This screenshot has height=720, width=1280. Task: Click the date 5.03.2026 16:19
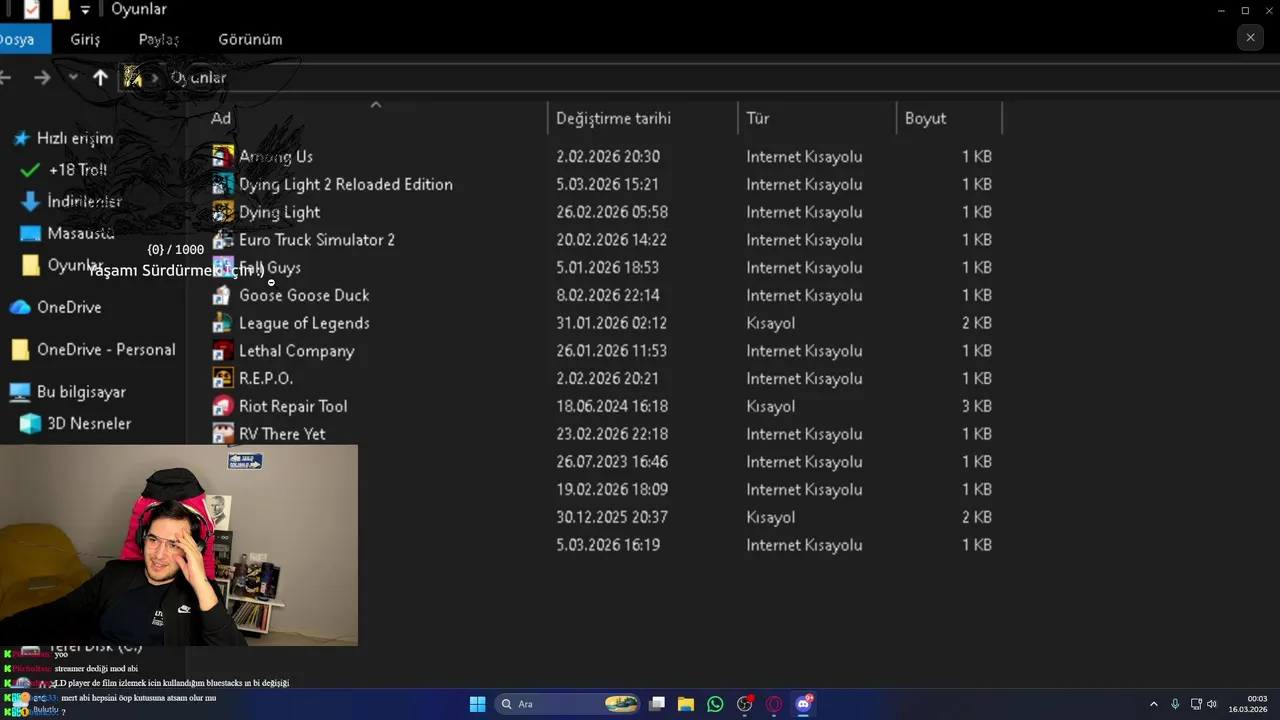coord(608,545)
